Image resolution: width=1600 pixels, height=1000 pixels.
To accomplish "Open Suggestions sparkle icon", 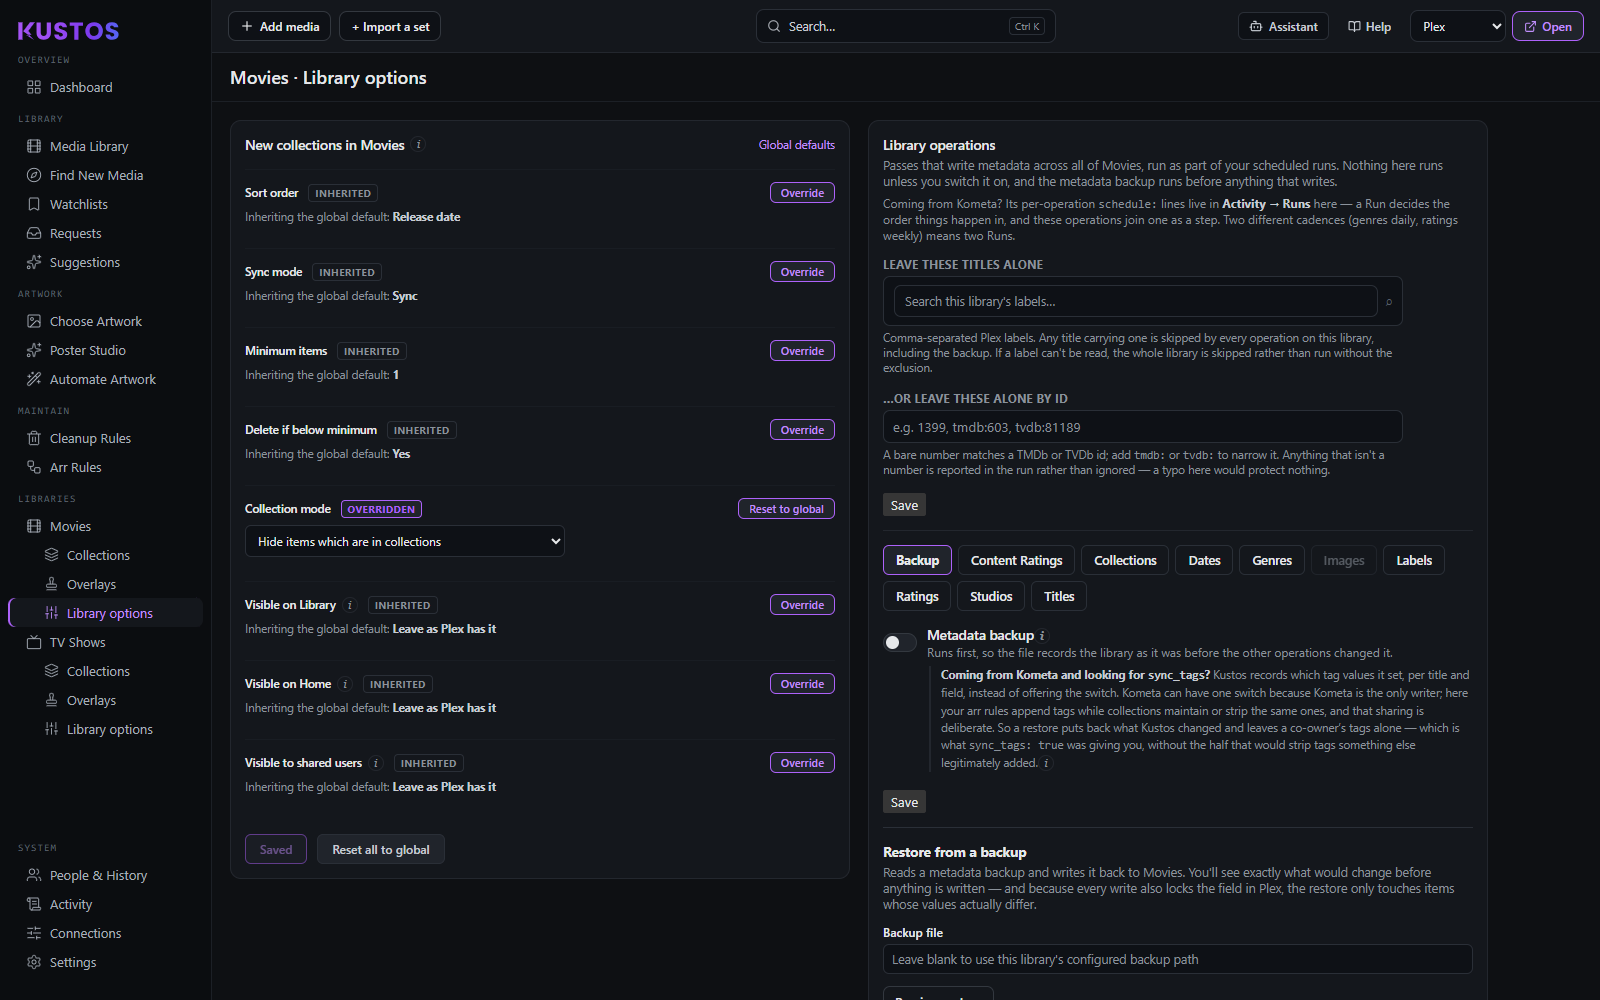I will [34, 262].
